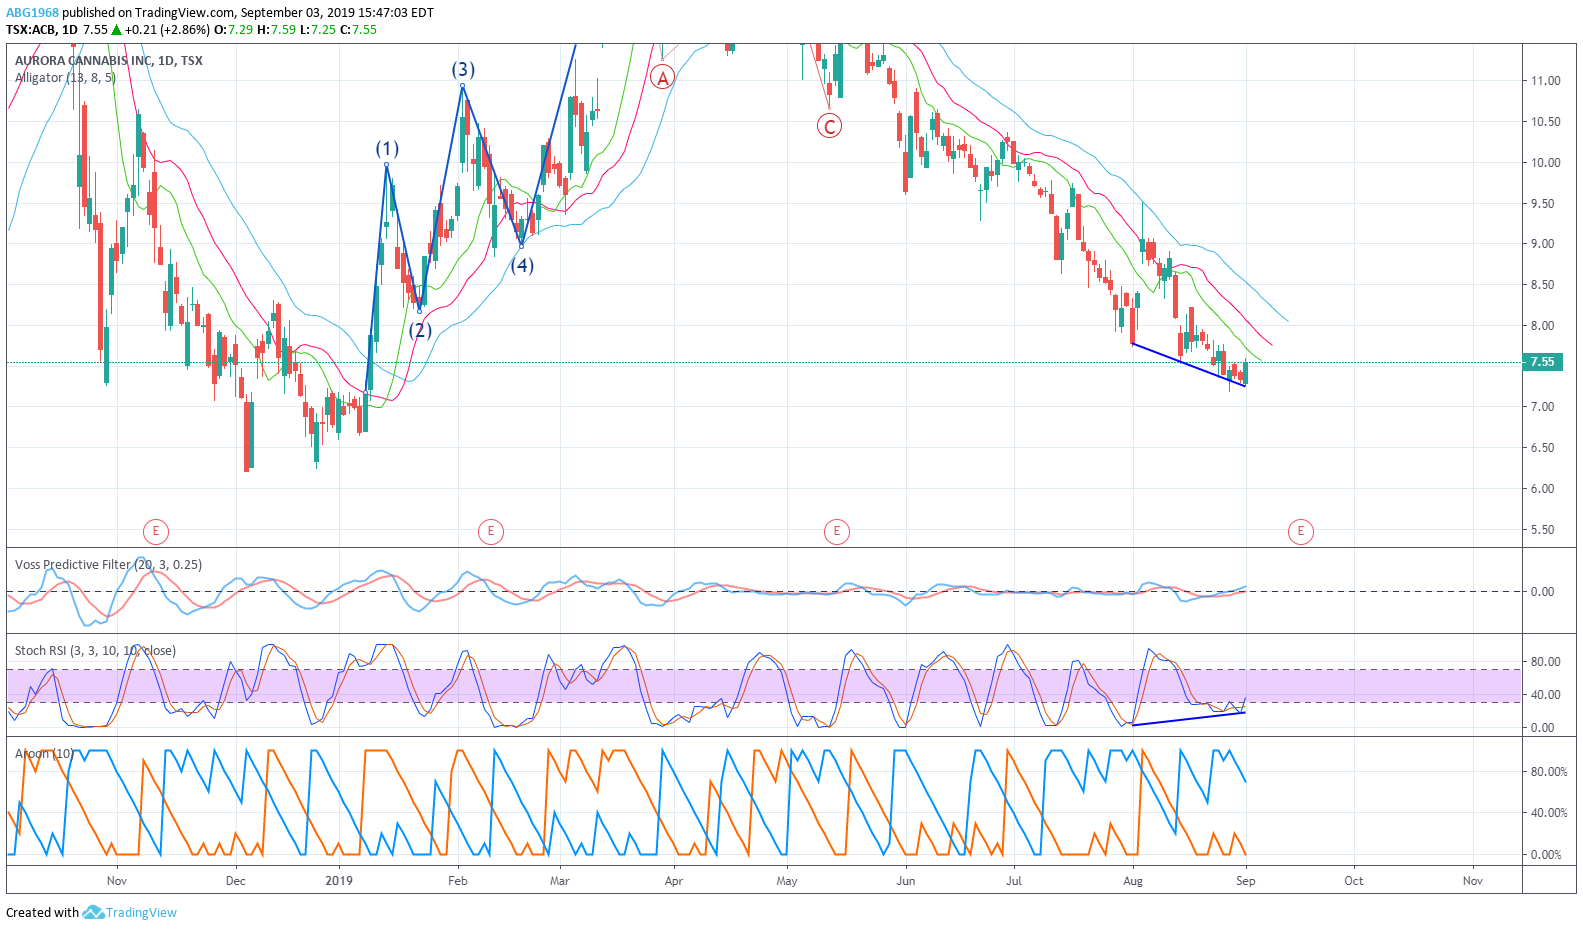Viewport: 1583px width, 930px height.
Task: Select wave label (3)
Action: (x=463, y=69)
